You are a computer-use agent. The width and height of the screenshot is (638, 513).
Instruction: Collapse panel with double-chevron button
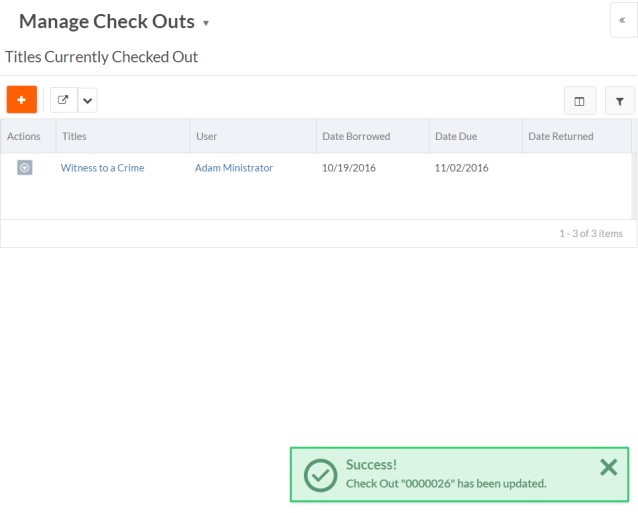tap(624, 20)
